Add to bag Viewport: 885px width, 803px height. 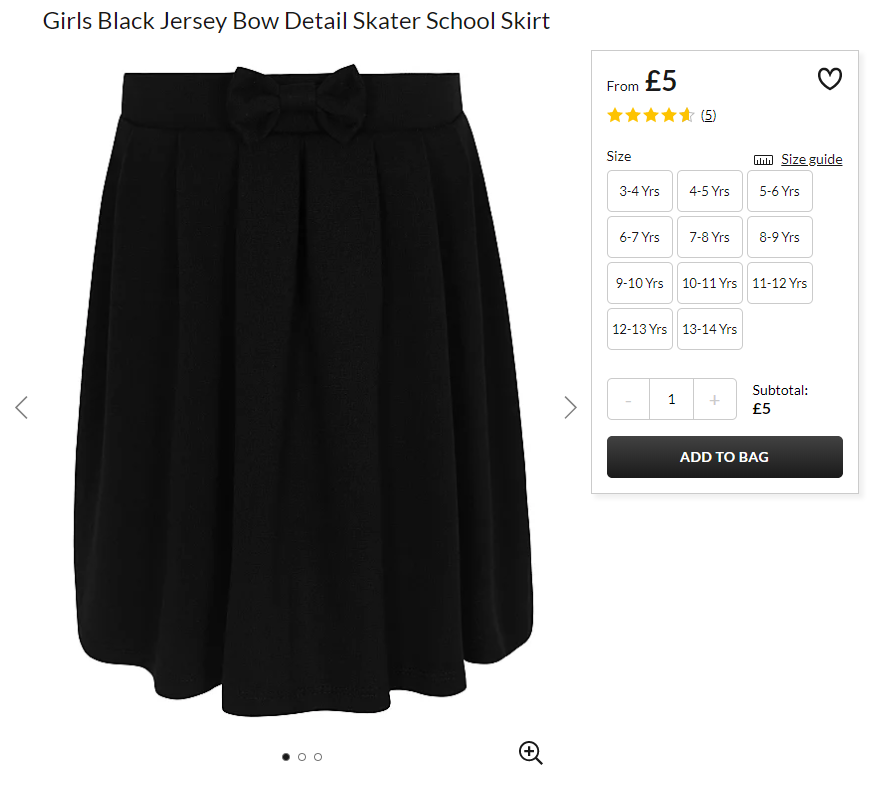click(725, 457)
